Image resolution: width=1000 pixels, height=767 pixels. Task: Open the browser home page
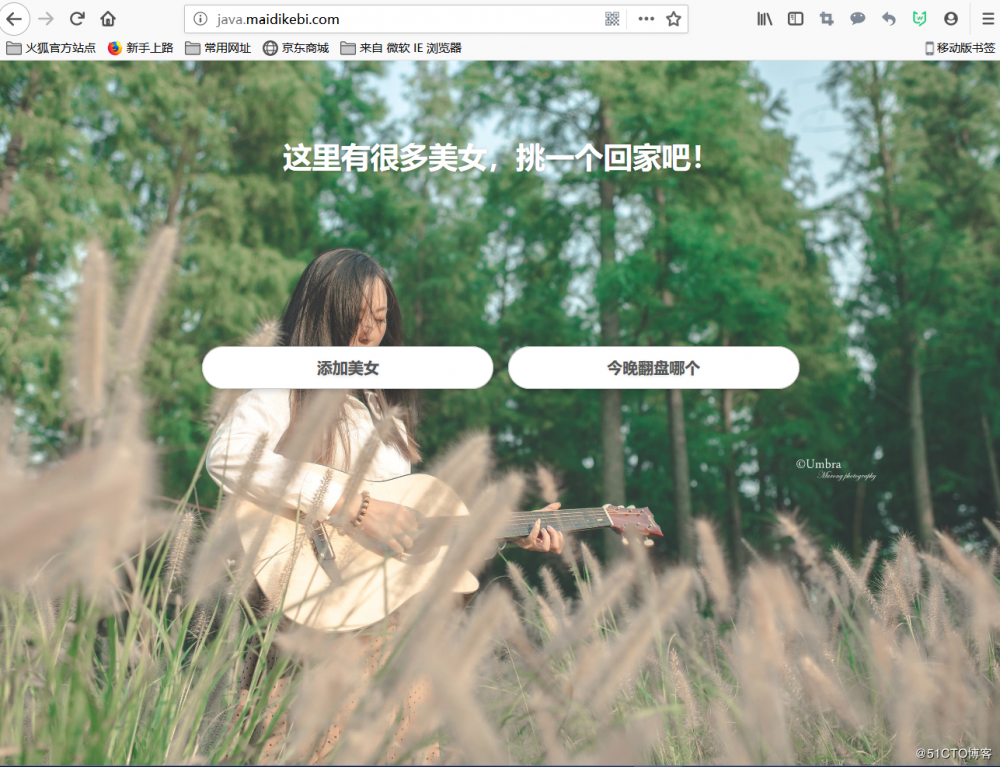tap(108, 19)
